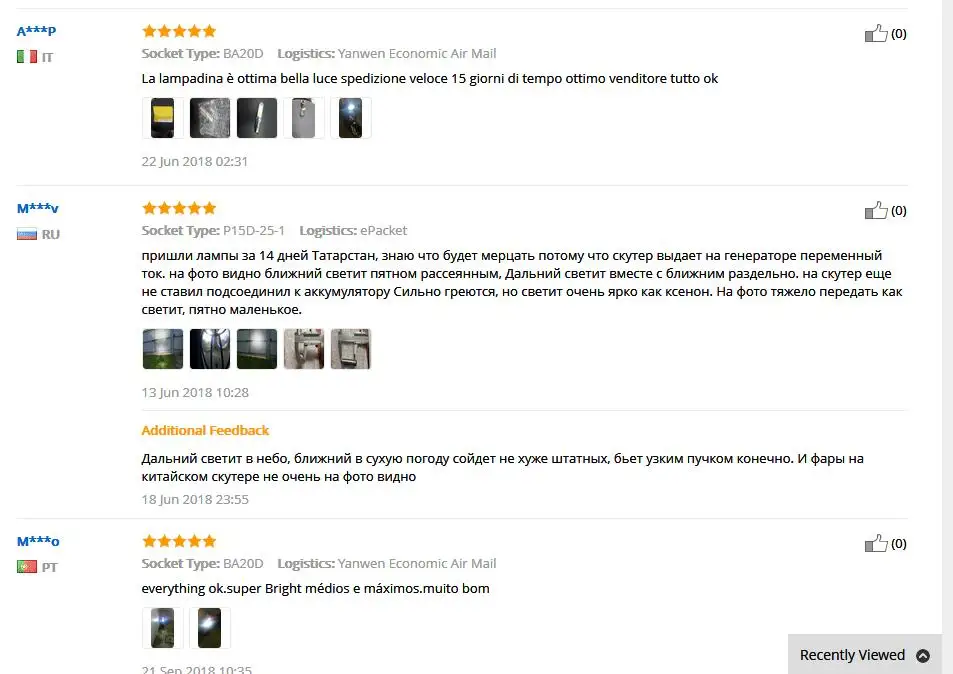Open first photo in M***v review
The height and width of the screenshot is (674, 953).
click(x=163, y=349)
